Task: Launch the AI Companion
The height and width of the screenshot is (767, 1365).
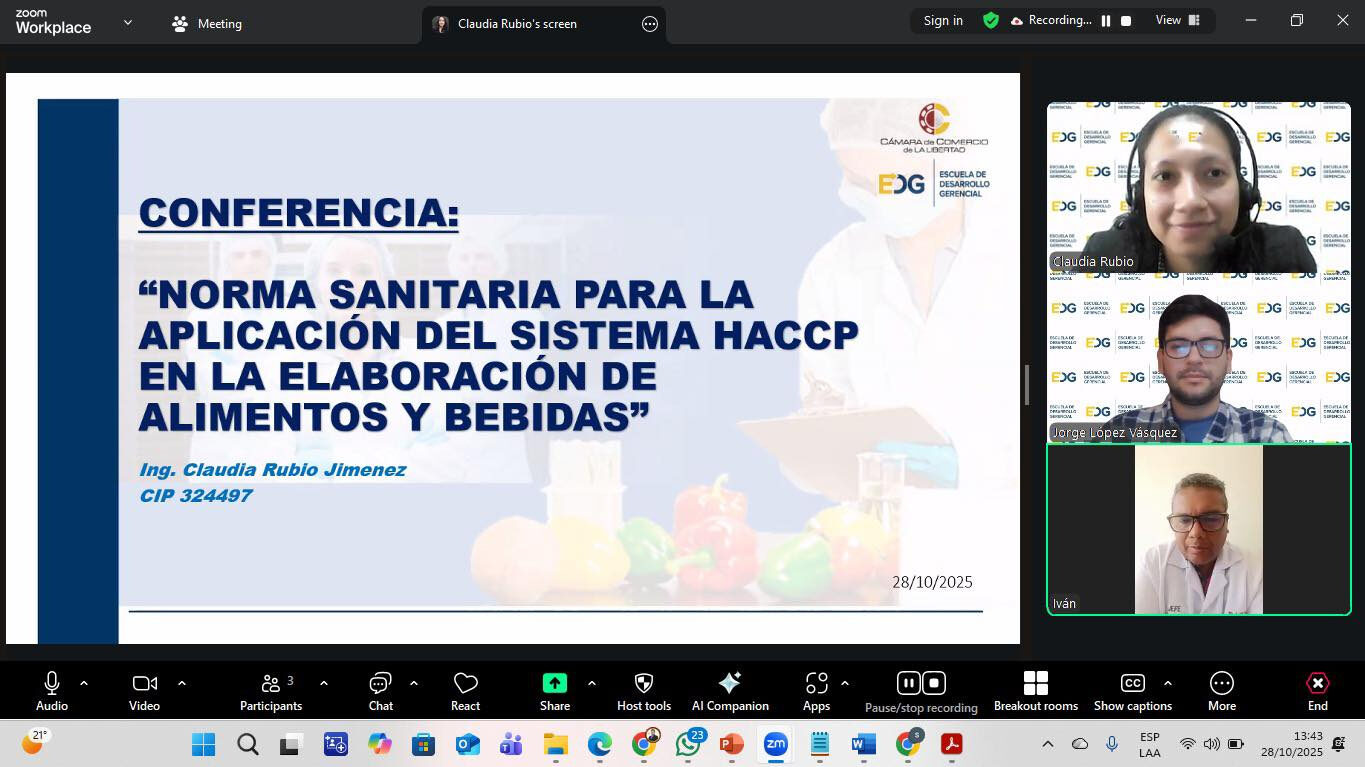Action: (x=730, y=691)
